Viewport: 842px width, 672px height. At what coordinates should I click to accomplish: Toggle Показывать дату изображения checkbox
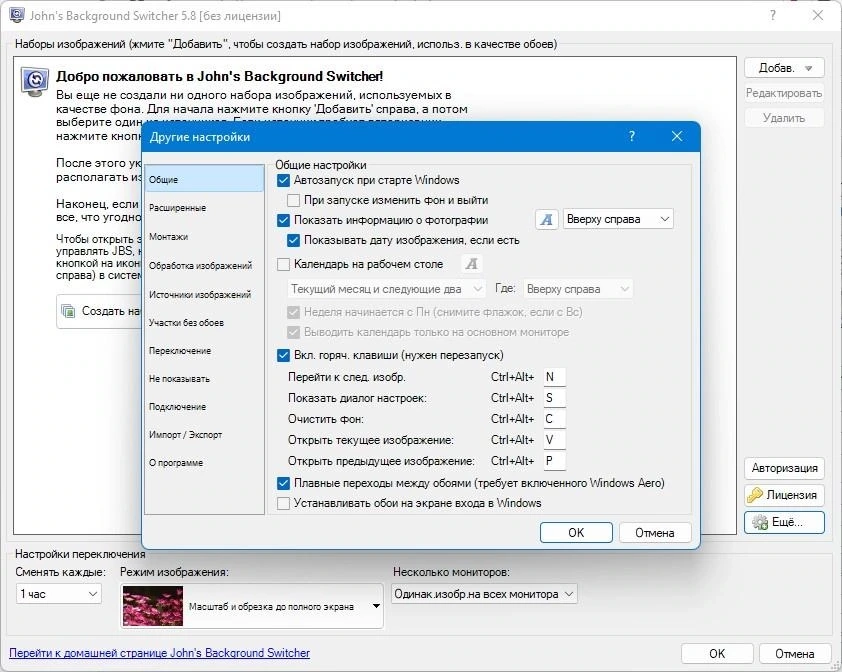[x=293, y=240]
